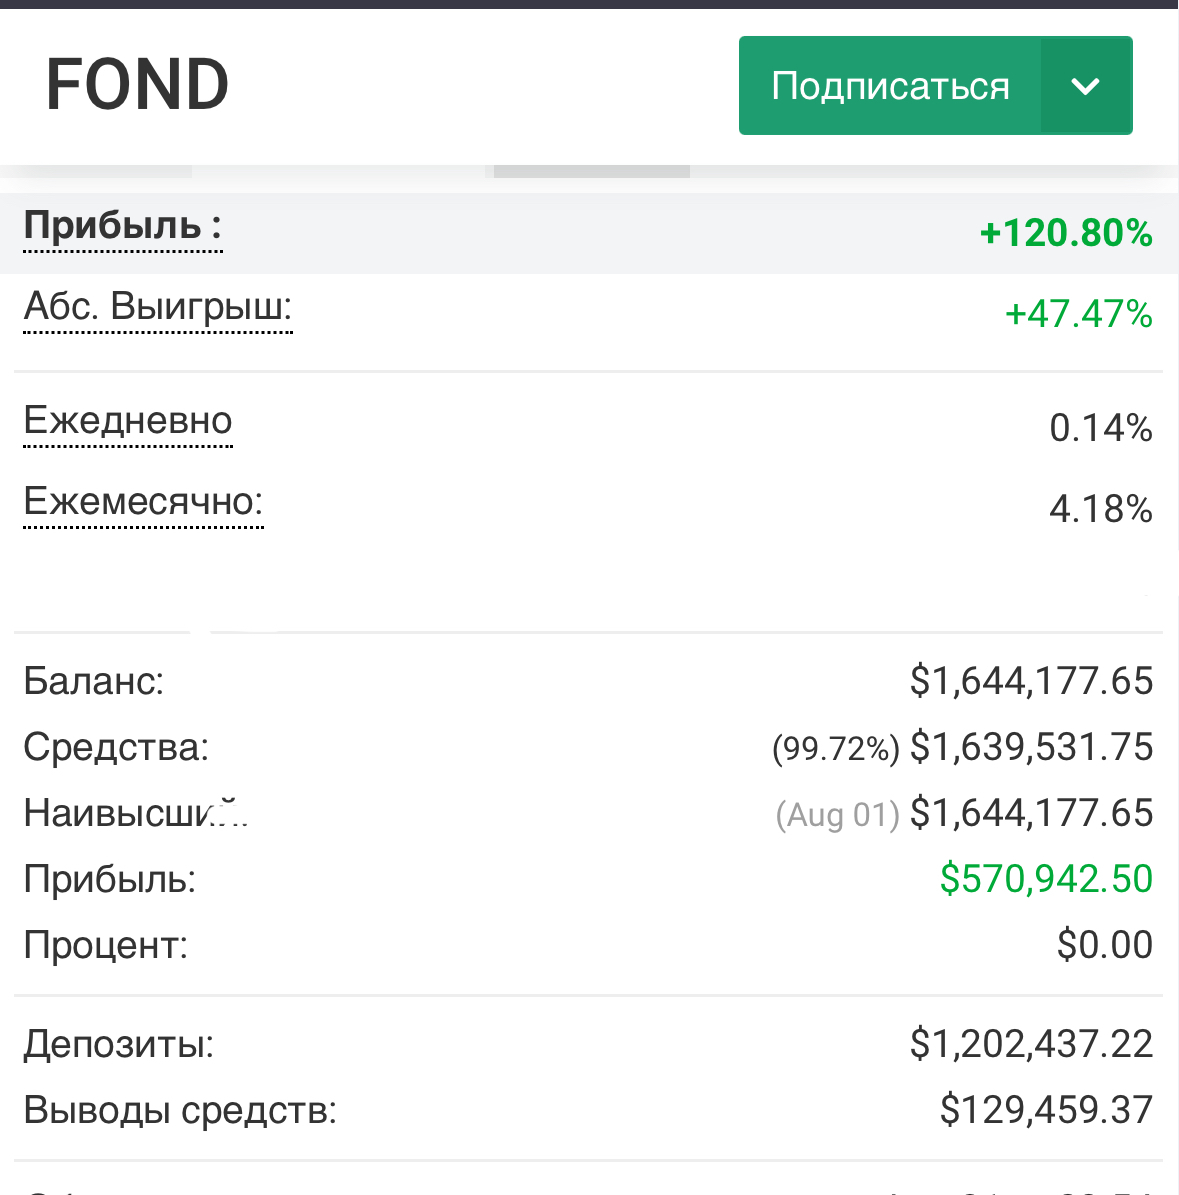Click the $0.00 Процент value
1179x1195 pixels.
coord(1104,945)
